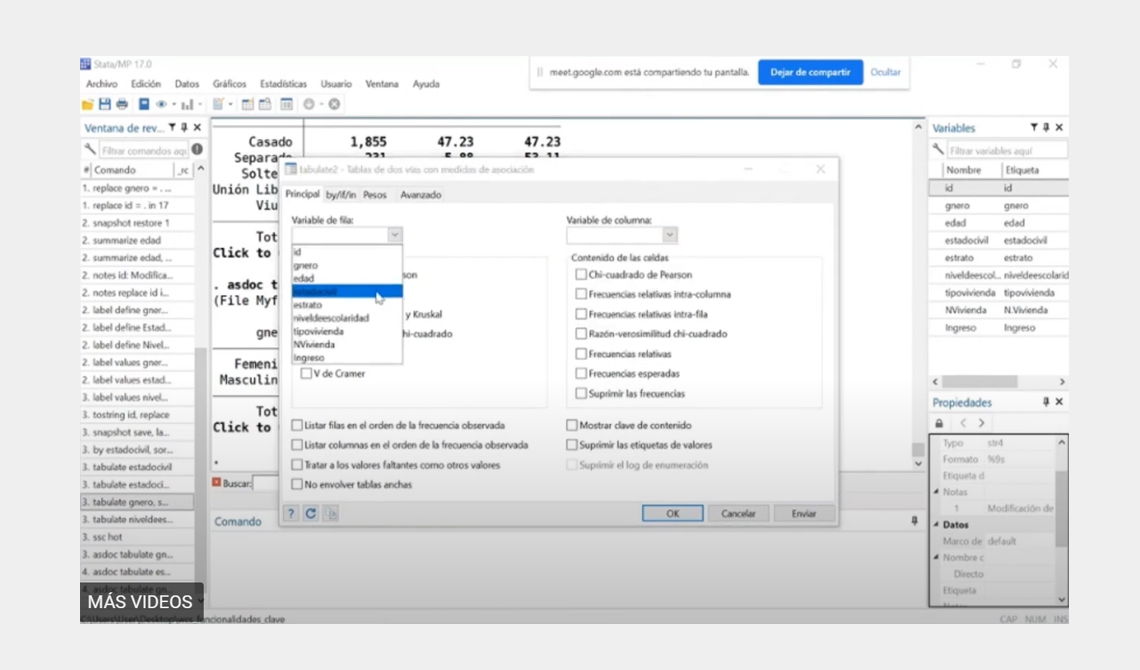The image size is (1140, 670).
Task: Switch to the by/if/in tab
Action: 340,195
